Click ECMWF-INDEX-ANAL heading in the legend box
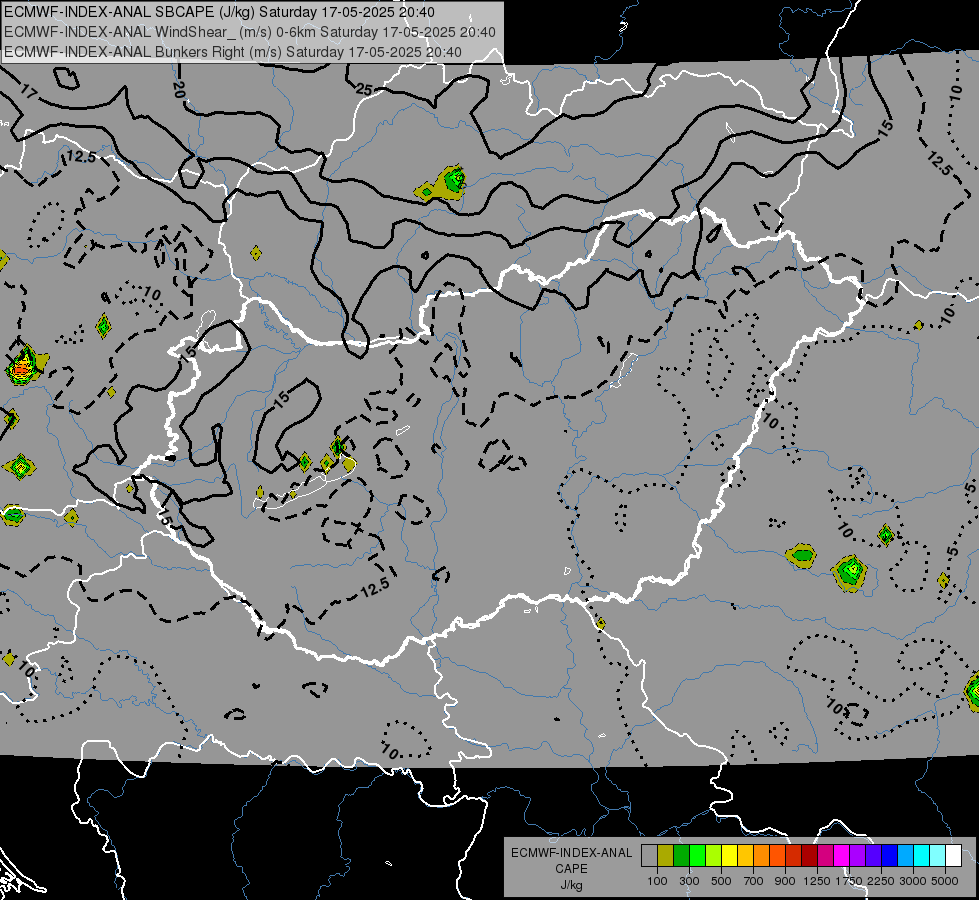This screenshot has height=900, width=979. pyautogui.click(x=571, y=853)
